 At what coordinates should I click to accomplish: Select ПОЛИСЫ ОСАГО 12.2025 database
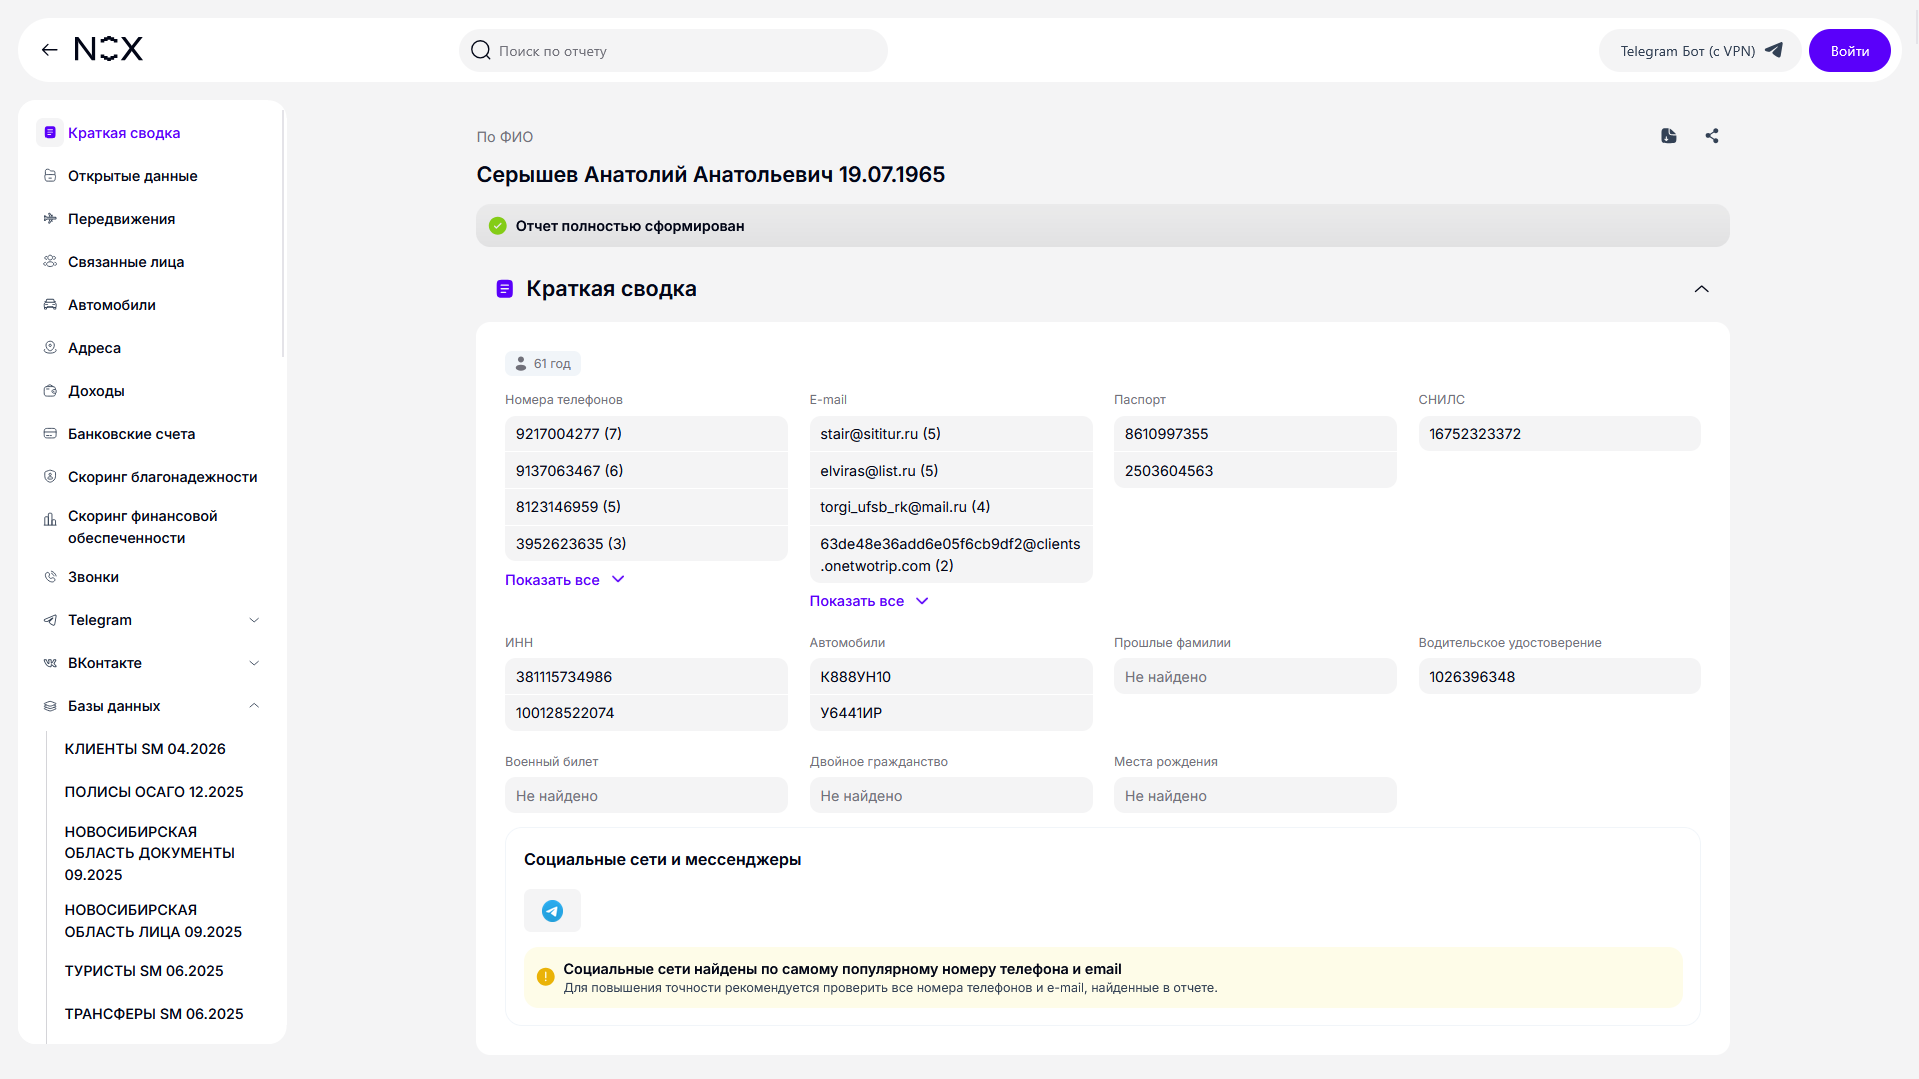(x=154, y=792)
